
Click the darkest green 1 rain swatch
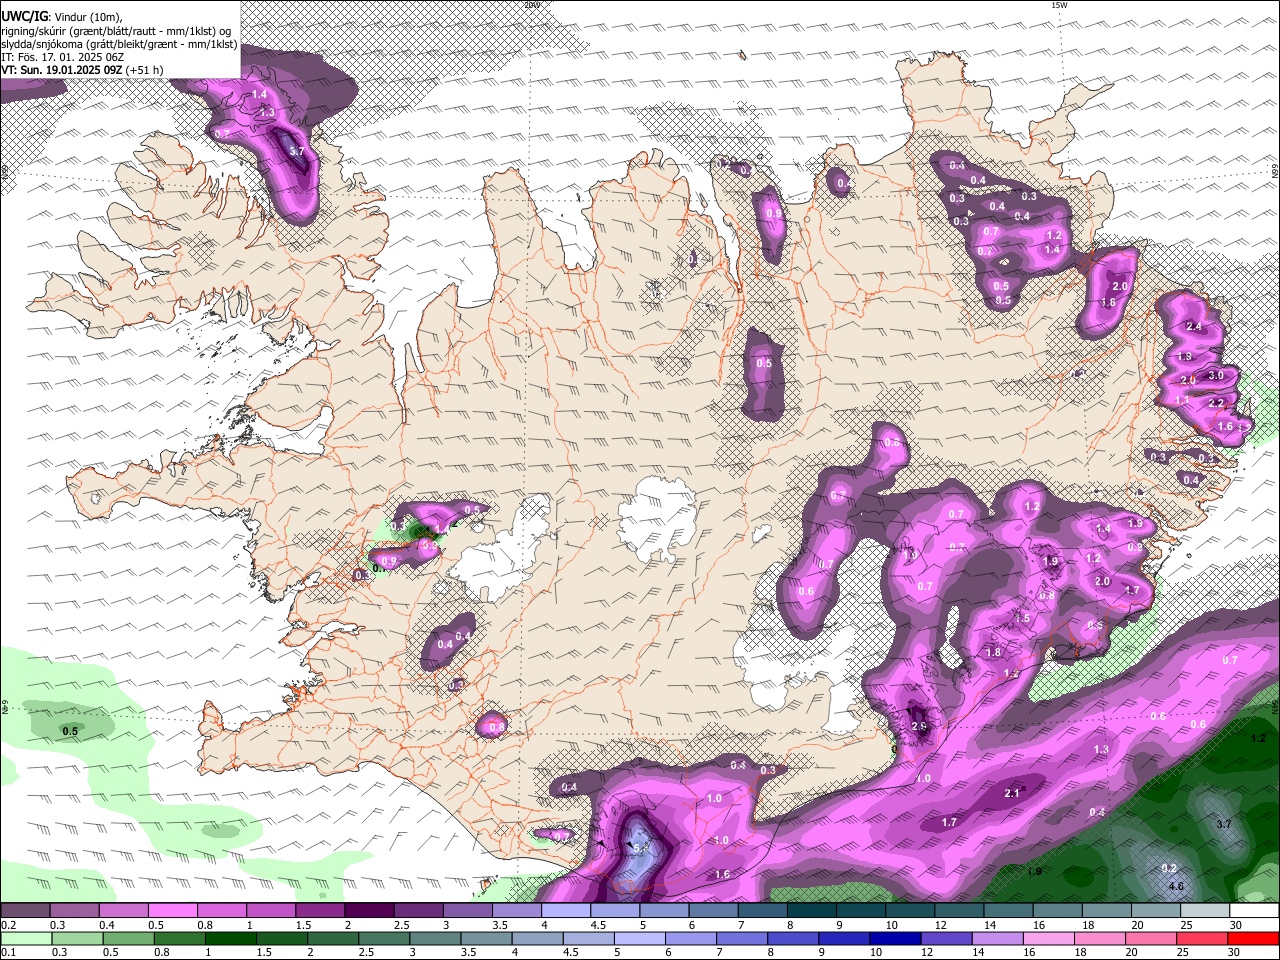point(230,938)
